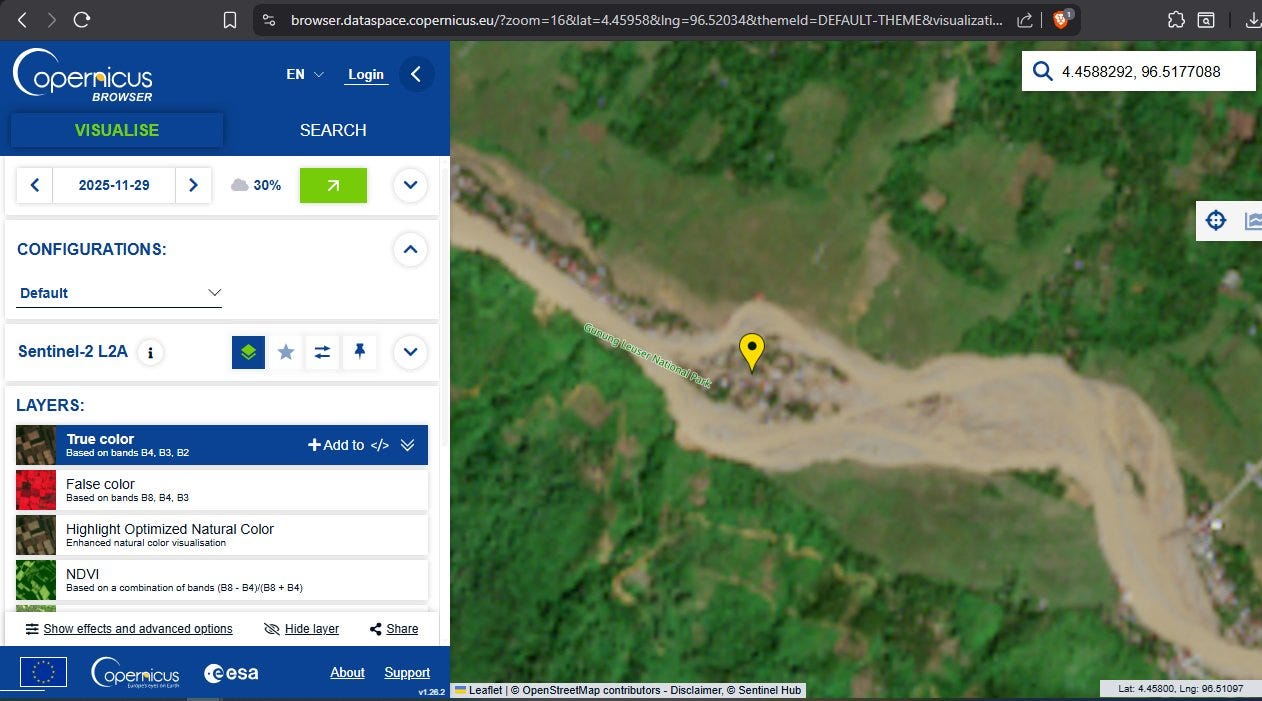Click Add to for True color
The image size is (1262, 701).
336,445
